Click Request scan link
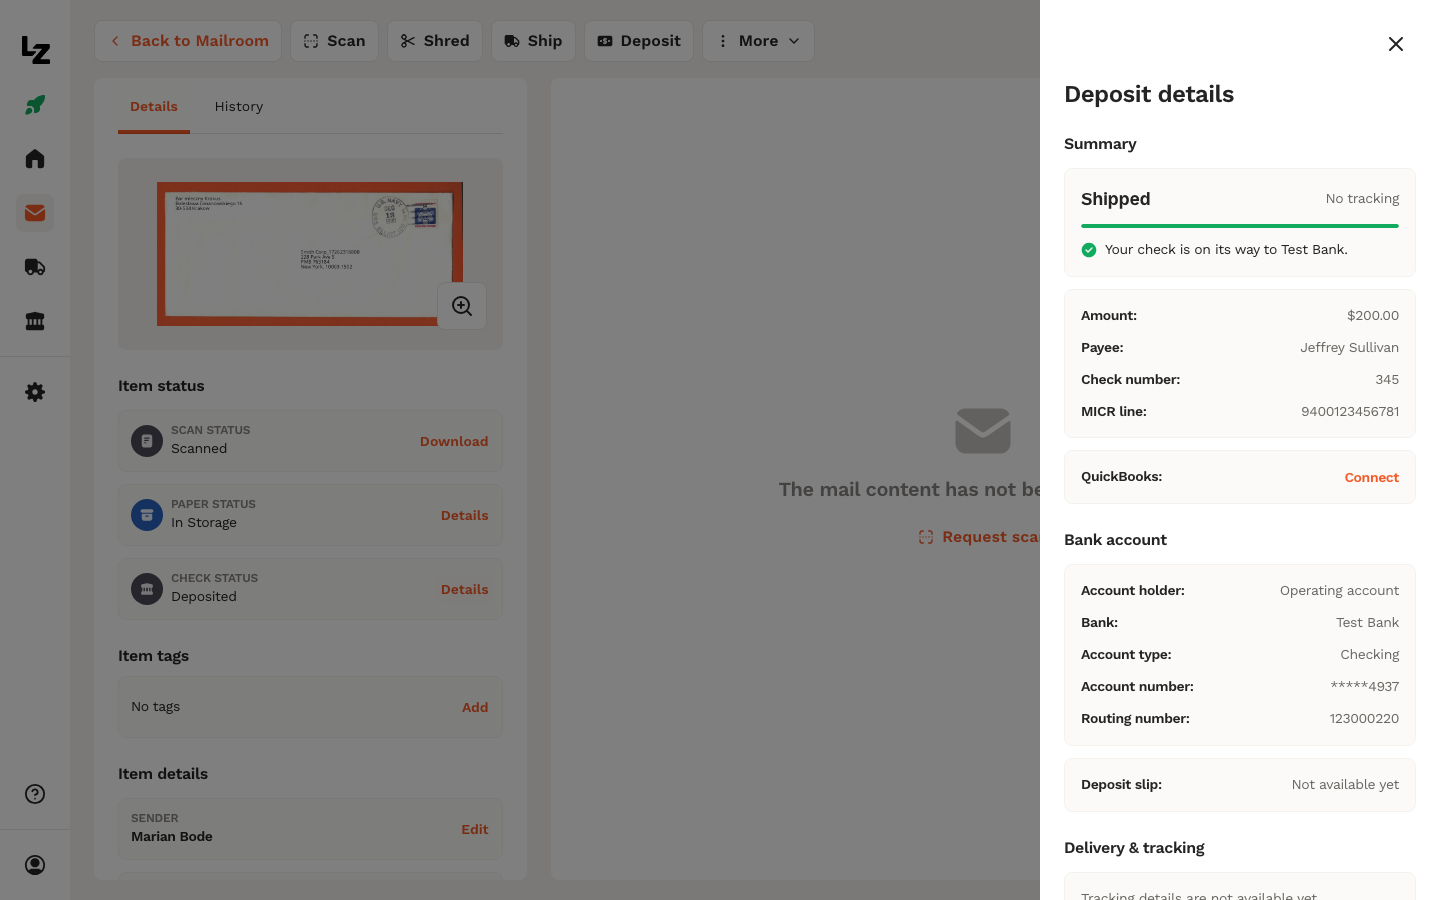The height and width of the screenshot is (900, 1440). [979, 537]
